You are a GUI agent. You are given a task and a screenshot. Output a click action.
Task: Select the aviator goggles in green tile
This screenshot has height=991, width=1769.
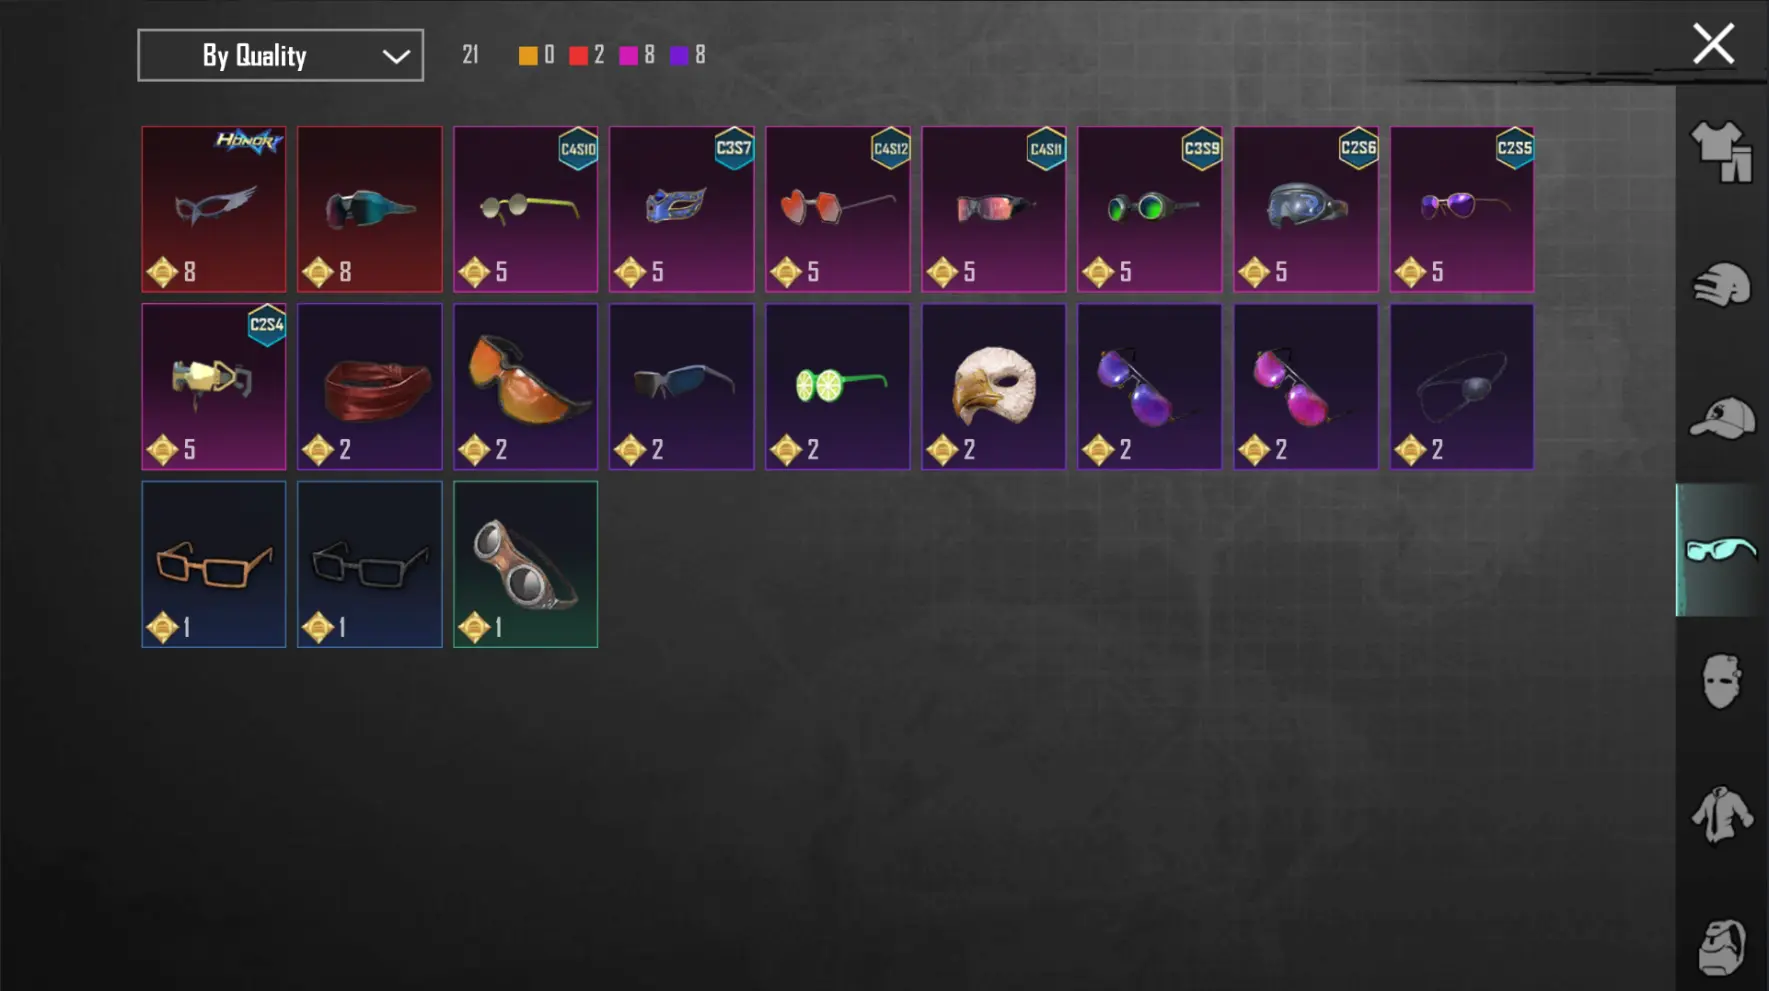pos(526,564)
